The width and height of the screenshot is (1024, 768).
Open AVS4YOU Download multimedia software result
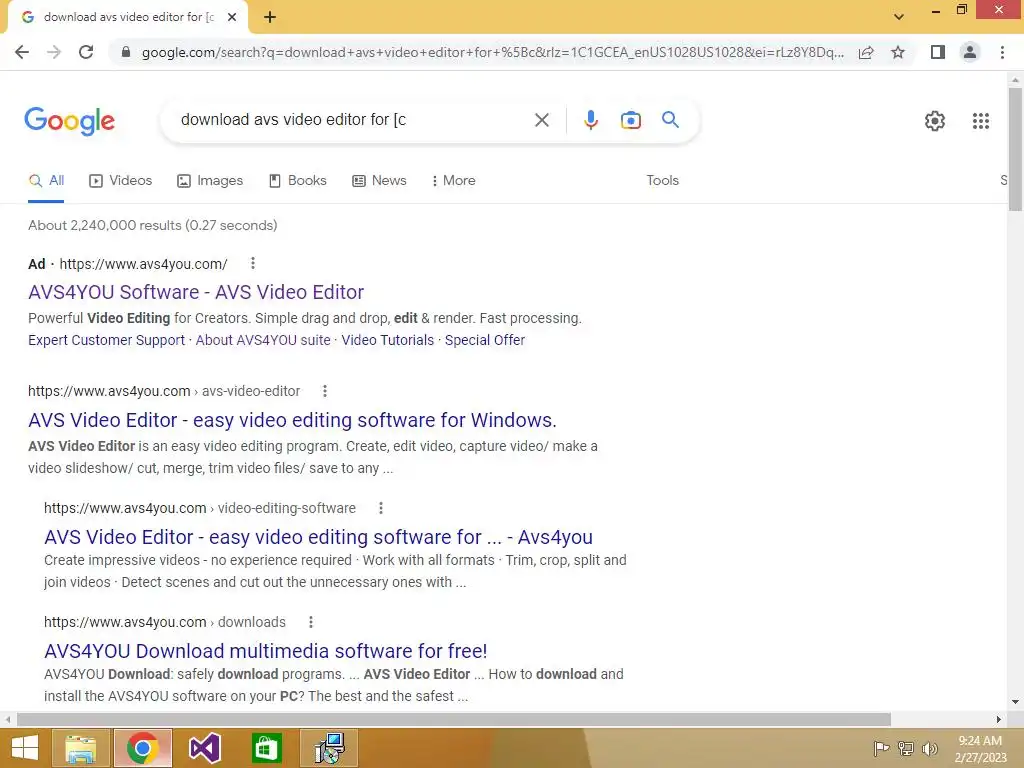(x=265, y=651)
